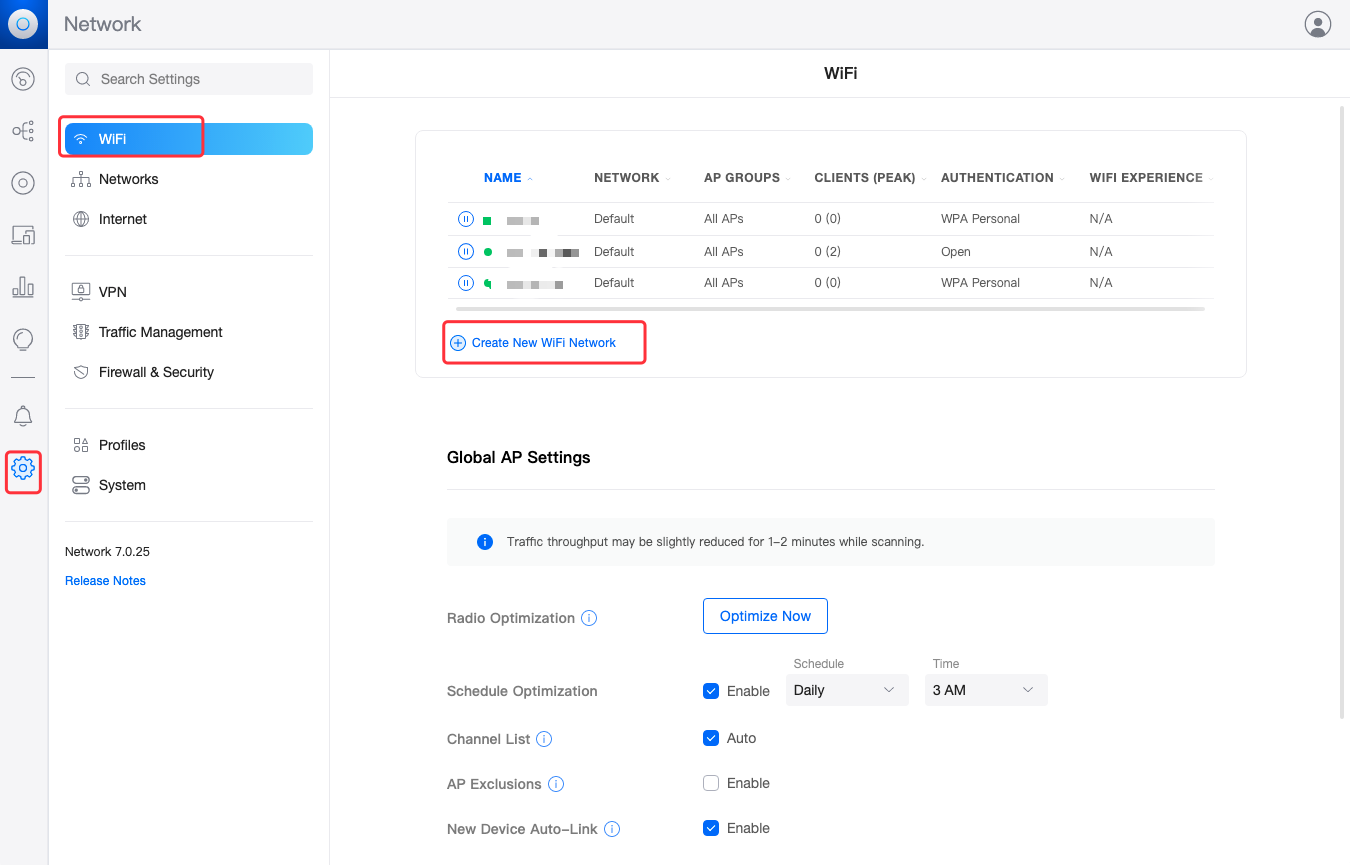The height and width of the screenshot is (865, 1350).
Task: Click Create New WiFi Network link
Action: click(x=543, y=343)
